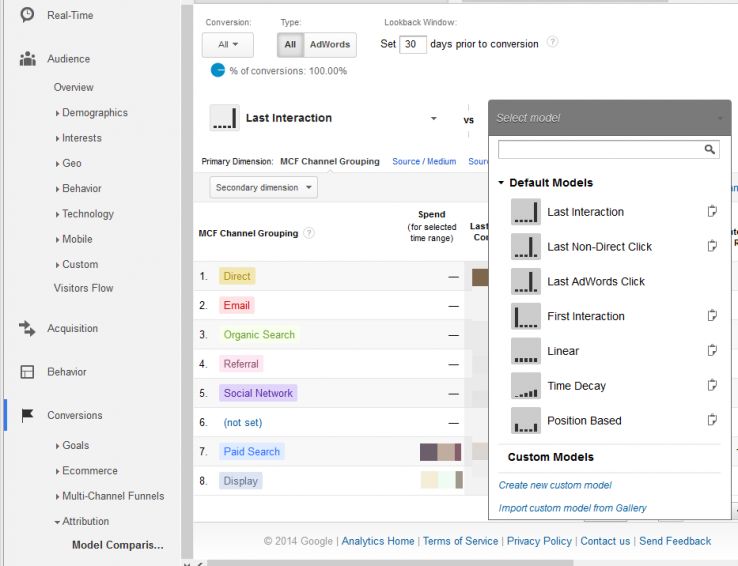Image resolution: width=738 pixels, height=566 pixels.
Task: Click Import custom model from Gallery
Action: pos(572,508)
